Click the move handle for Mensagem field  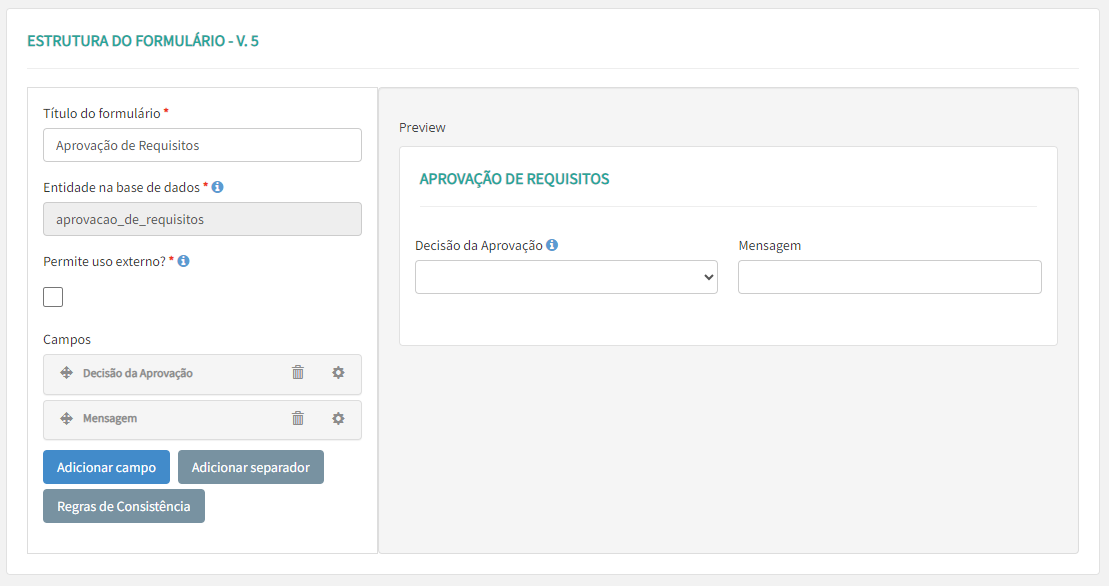pos(66,419)
